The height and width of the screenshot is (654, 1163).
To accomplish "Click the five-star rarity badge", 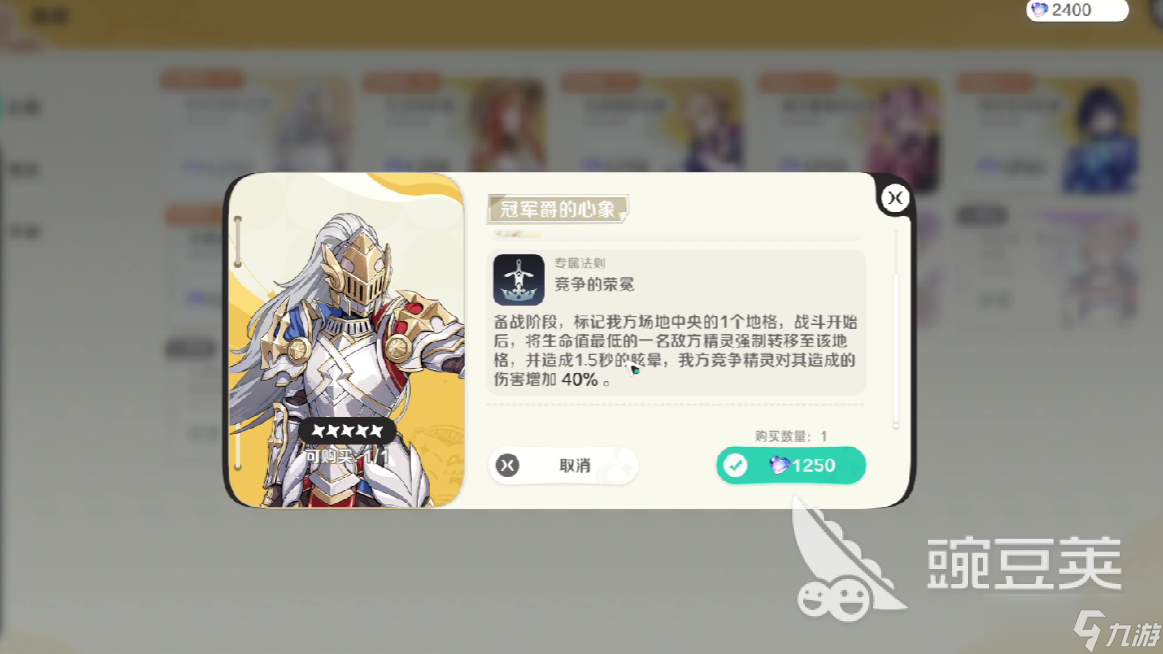I will pos(347,430).
